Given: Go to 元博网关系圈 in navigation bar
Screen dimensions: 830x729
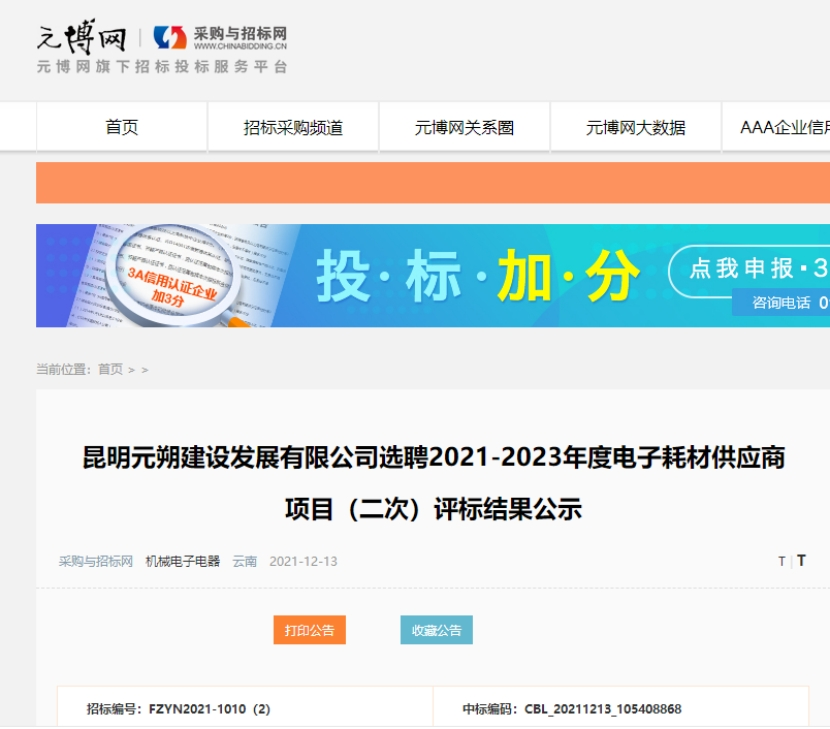Looking at the screenshot, I should click(x=464, y=127).
